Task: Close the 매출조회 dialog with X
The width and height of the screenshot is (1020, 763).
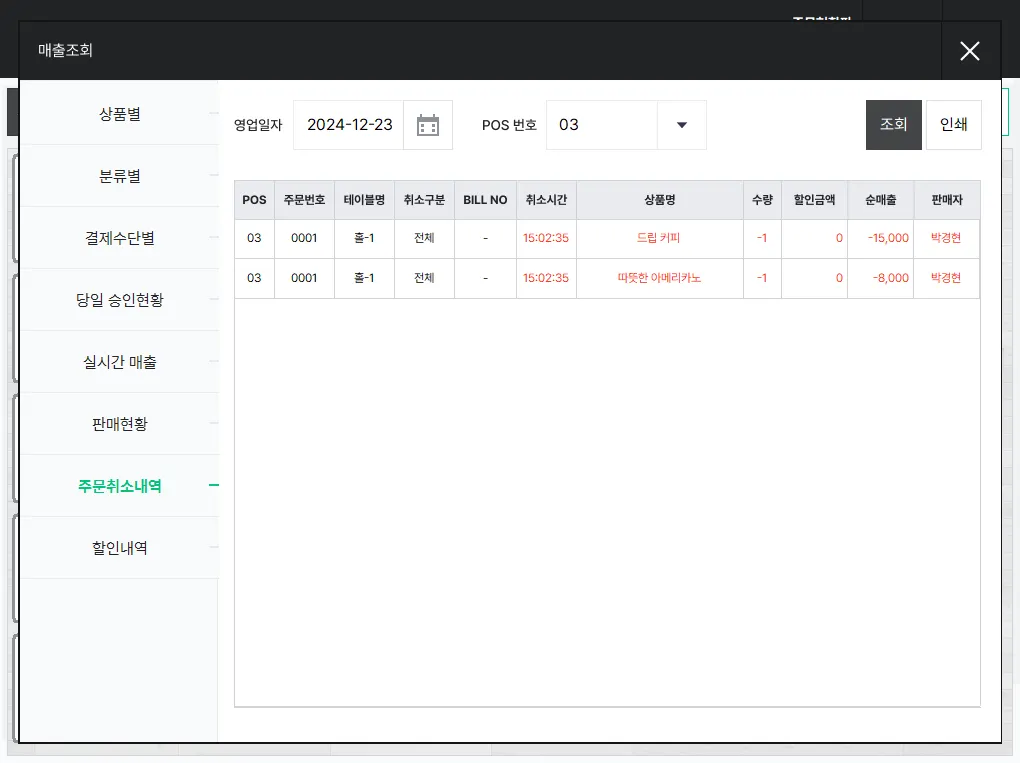Action: click(970, 51)
